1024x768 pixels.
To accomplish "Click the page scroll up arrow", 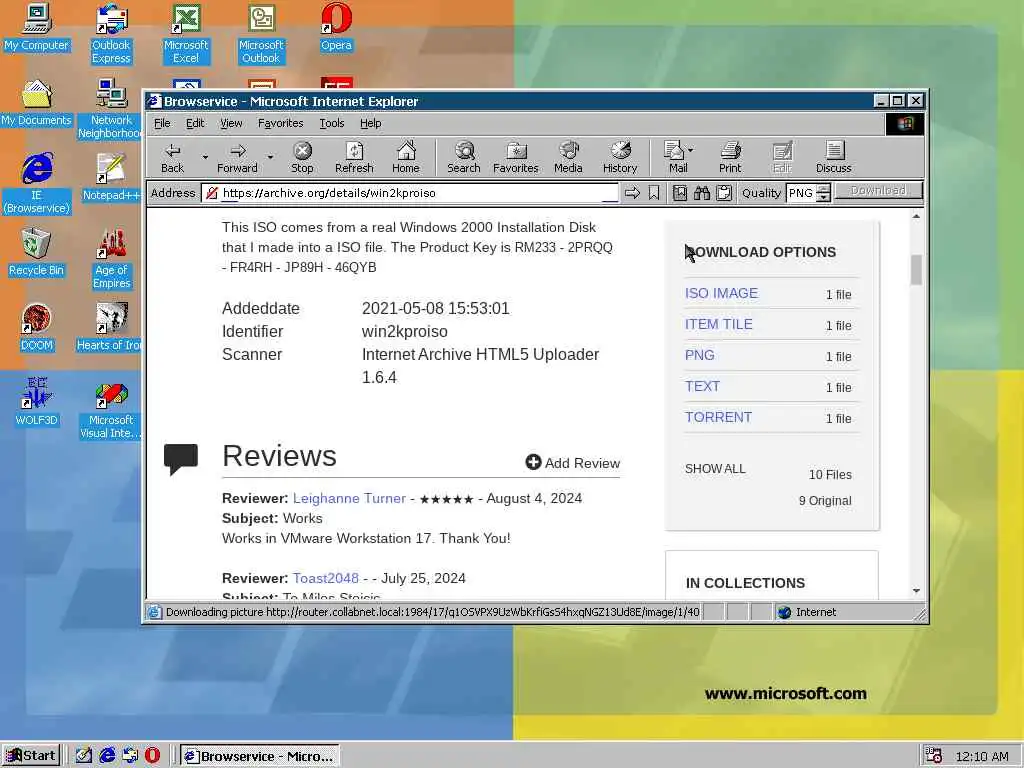I will (916, 216).
